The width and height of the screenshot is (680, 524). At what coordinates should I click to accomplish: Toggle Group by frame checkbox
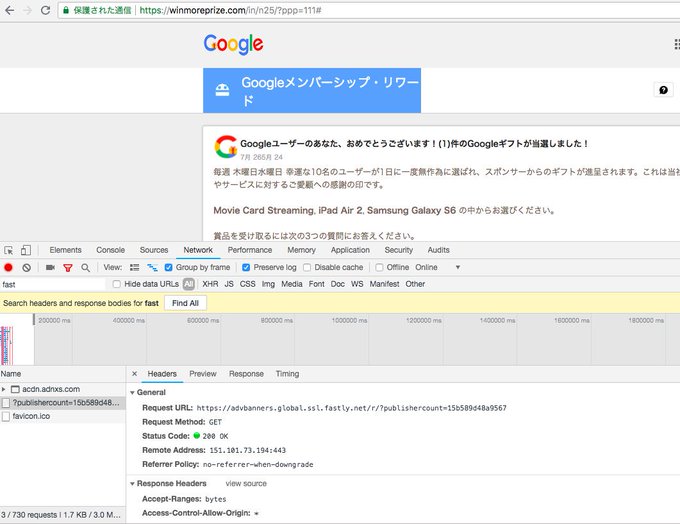[168, 267]
